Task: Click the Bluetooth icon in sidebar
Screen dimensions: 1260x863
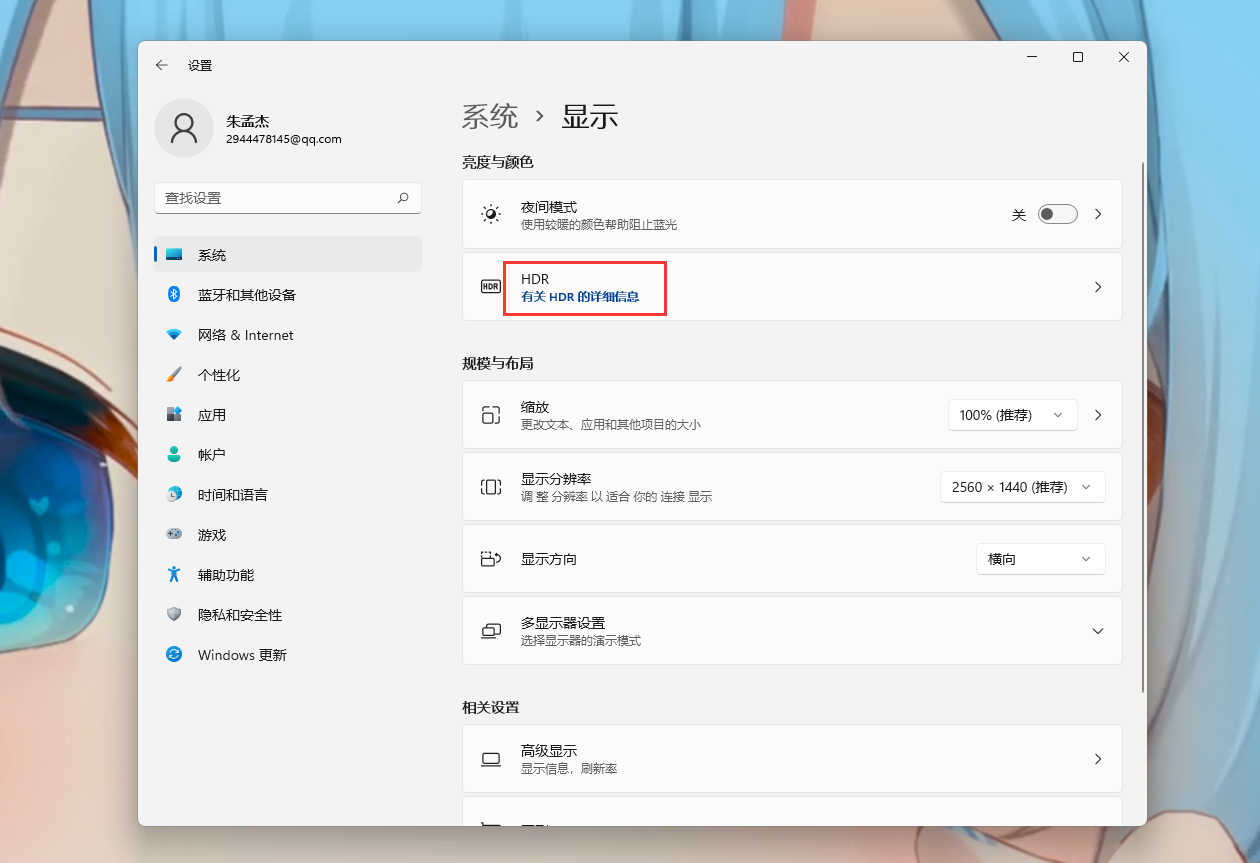Action: pos(174,295)
